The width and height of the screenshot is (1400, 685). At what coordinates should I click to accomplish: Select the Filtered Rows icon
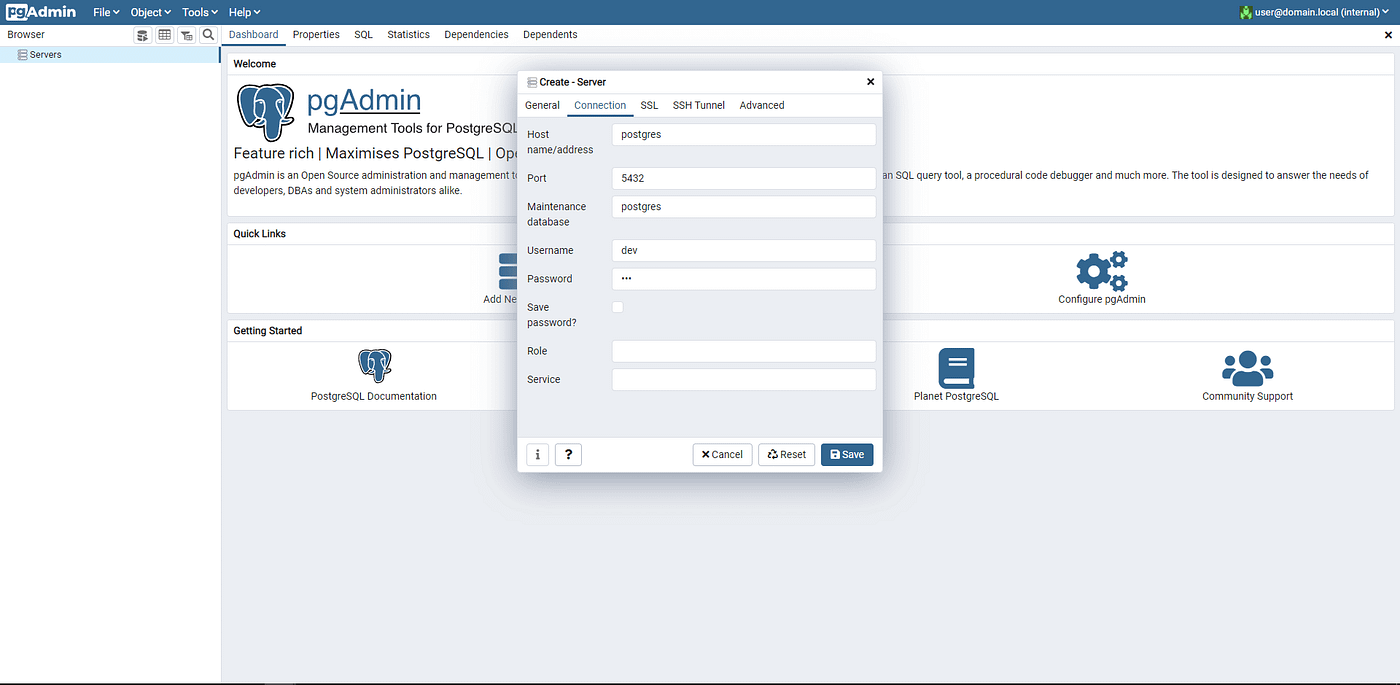[186, 34]
